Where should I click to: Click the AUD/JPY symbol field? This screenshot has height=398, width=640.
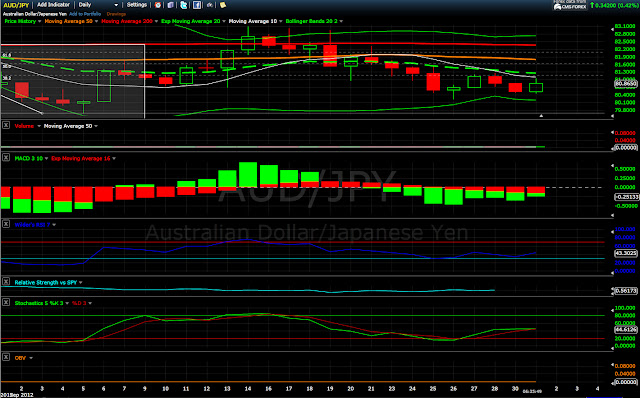[16, 5]
